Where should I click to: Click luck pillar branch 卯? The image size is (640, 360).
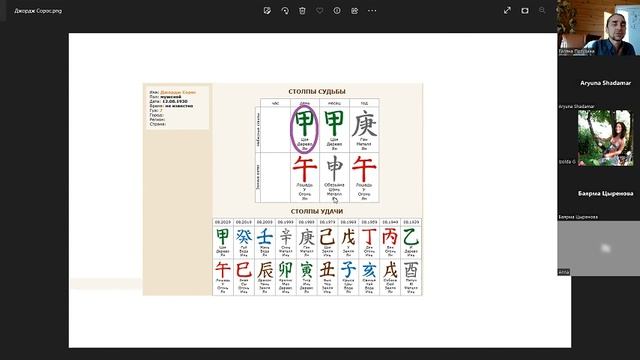(286, 270)
